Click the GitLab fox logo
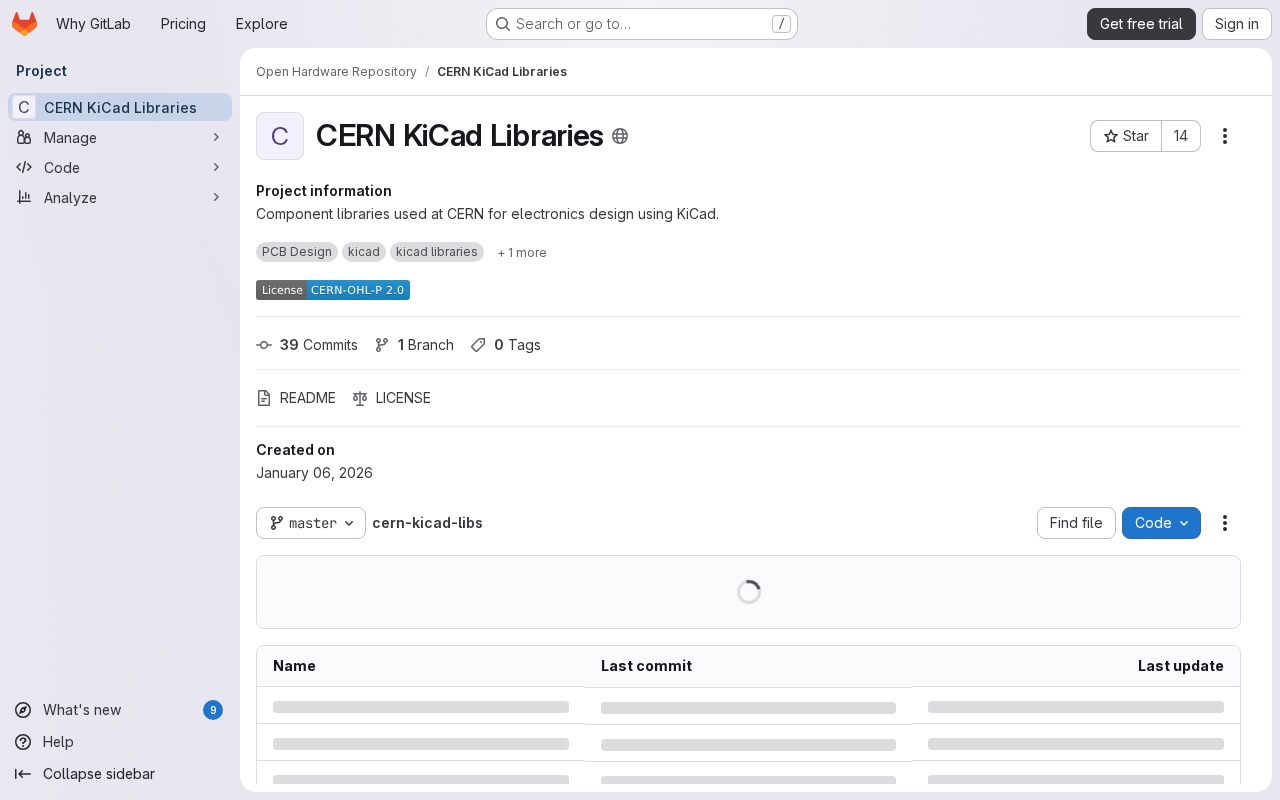Screen dimensions: 1280x800 tap(24, 24)
